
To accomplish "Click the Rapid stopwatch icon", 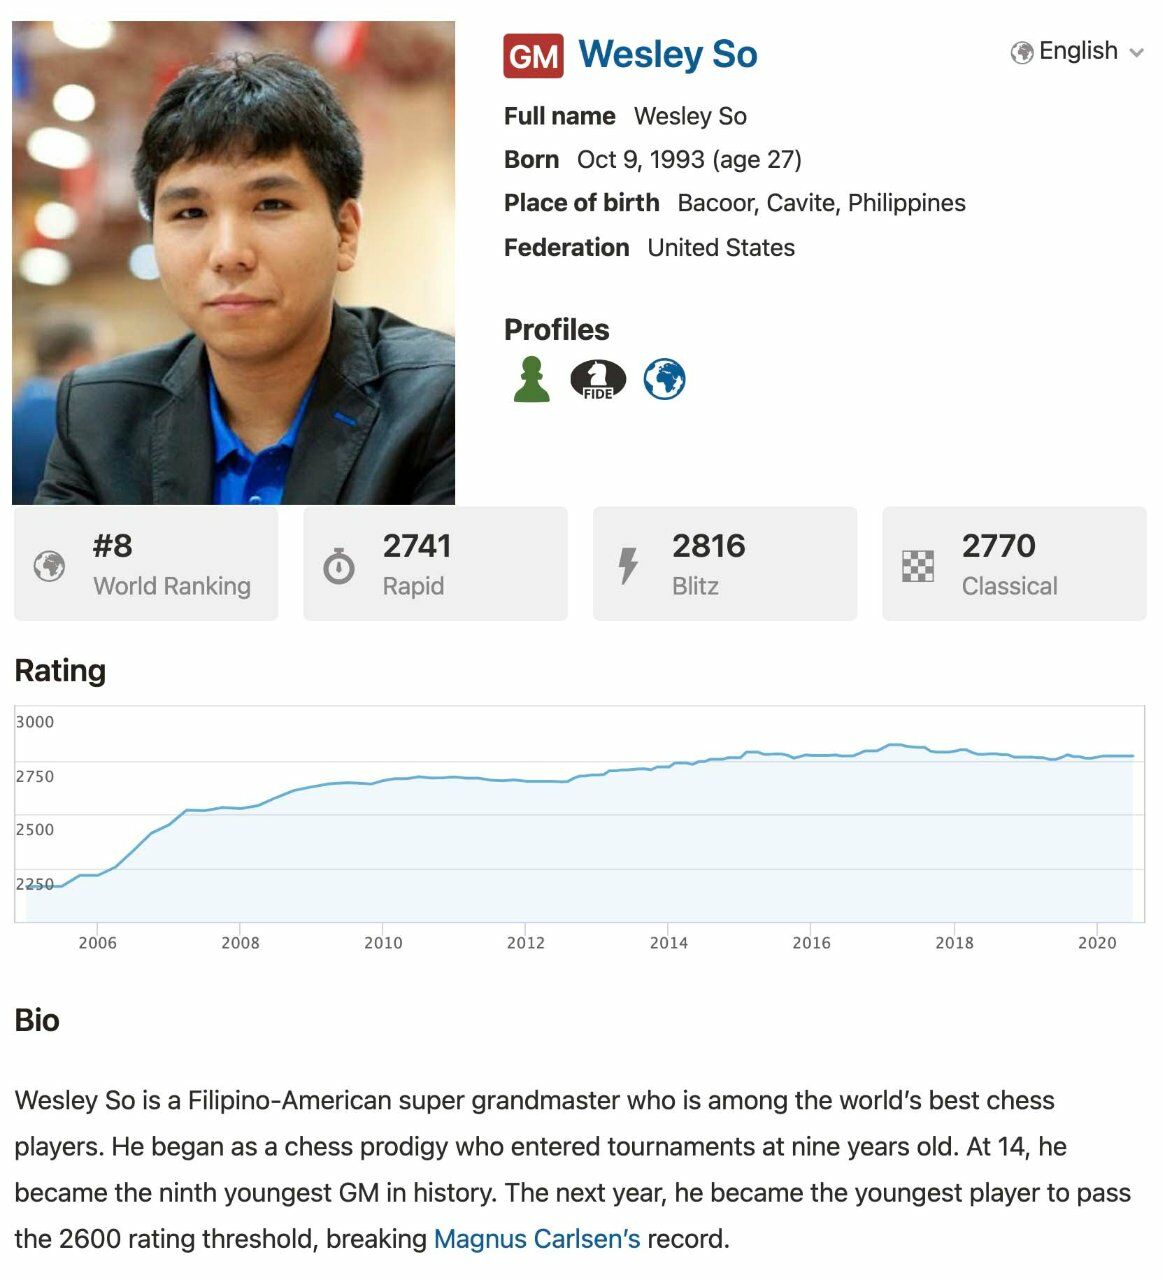I will click(339, 566).
